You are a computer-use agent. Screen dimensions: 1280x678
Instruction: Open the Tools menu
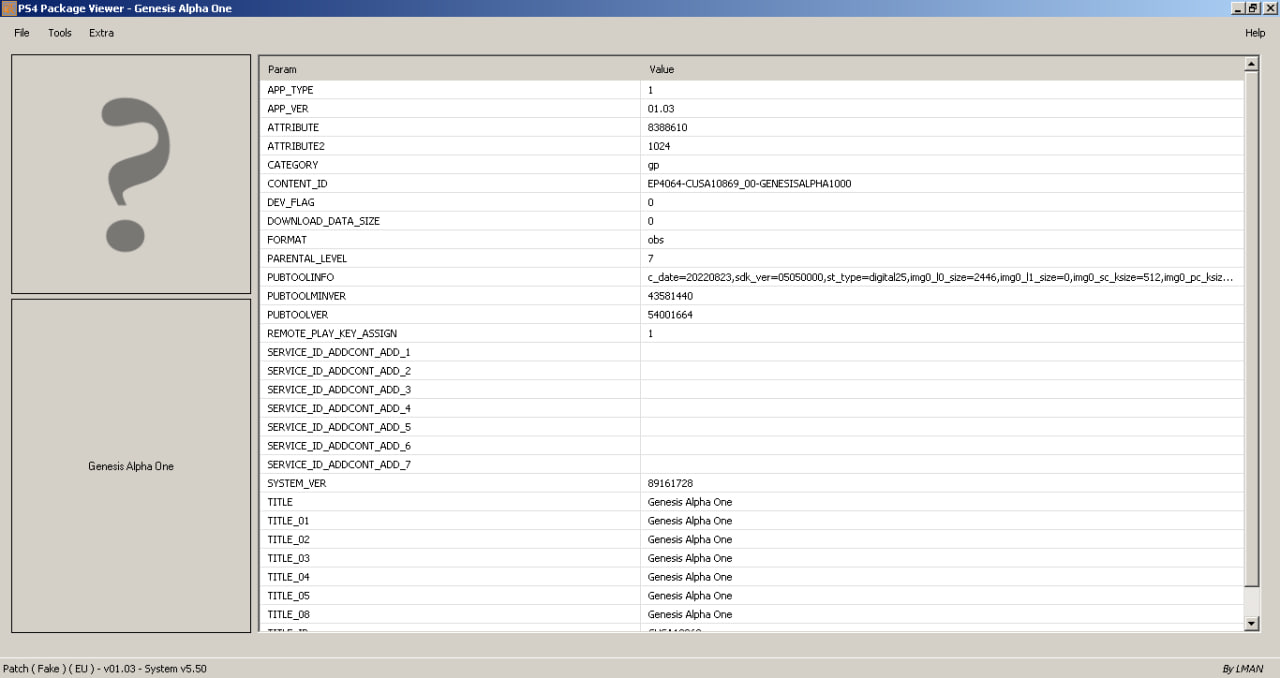coord(60,33)
